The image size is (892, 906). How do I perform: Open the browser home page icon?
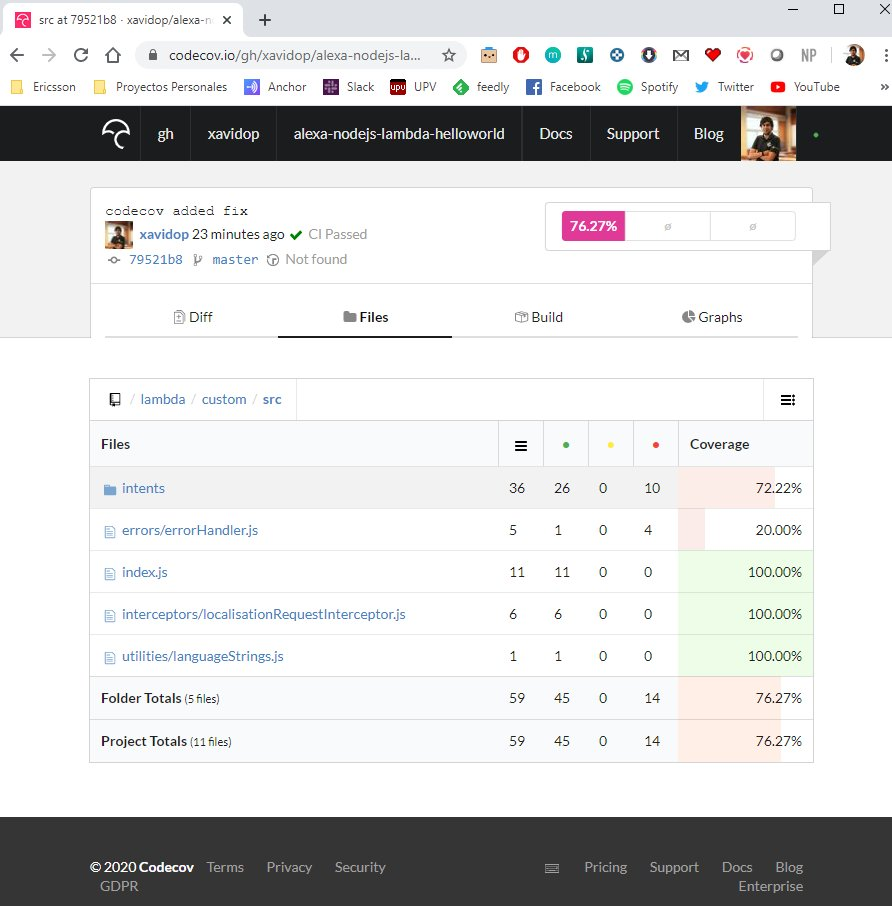pyautogui.click(x=113, y=55)
